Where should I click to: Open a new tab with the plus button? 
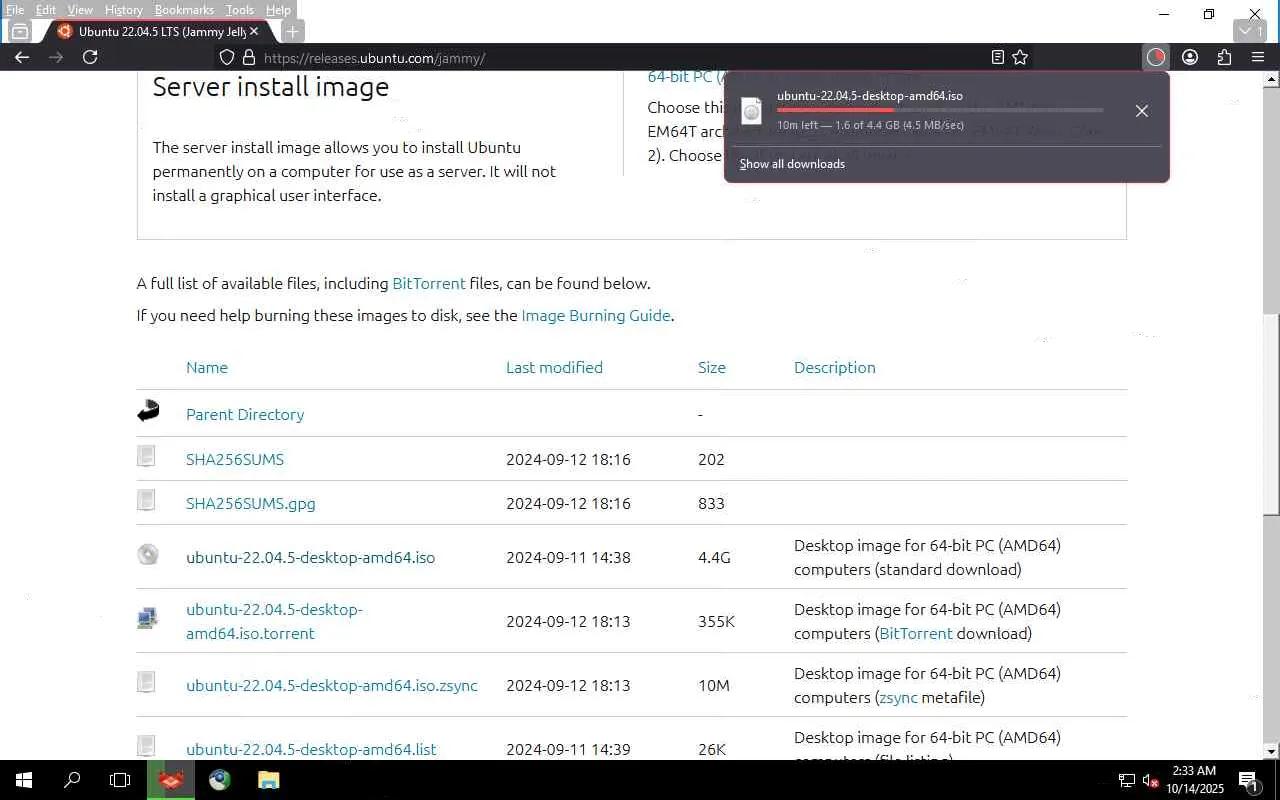coord(292,31)
